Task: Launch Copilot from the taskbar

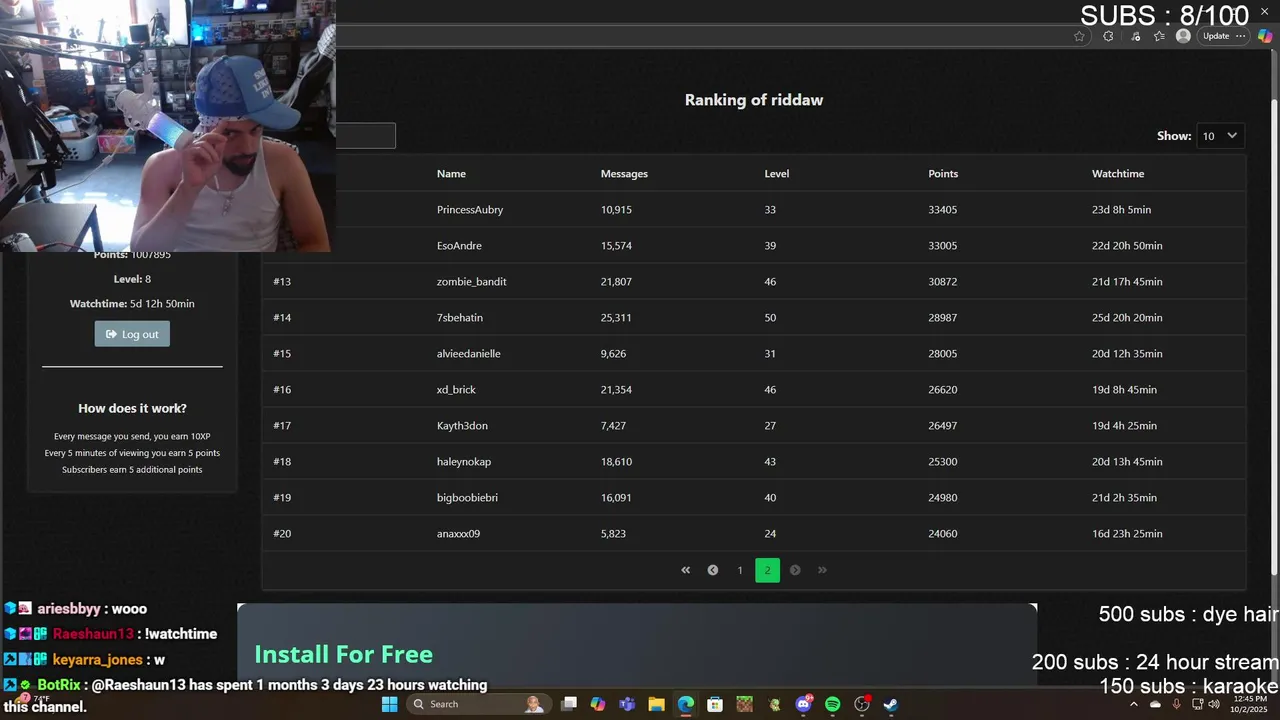Action: (x=598, y=704)
